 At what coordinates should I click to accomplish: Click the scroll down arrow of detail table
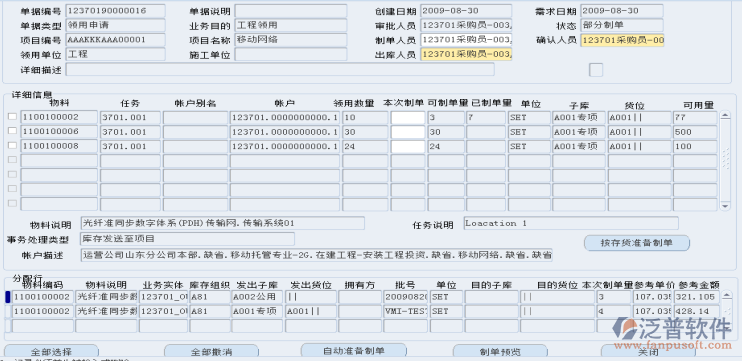tap(724, 206)
